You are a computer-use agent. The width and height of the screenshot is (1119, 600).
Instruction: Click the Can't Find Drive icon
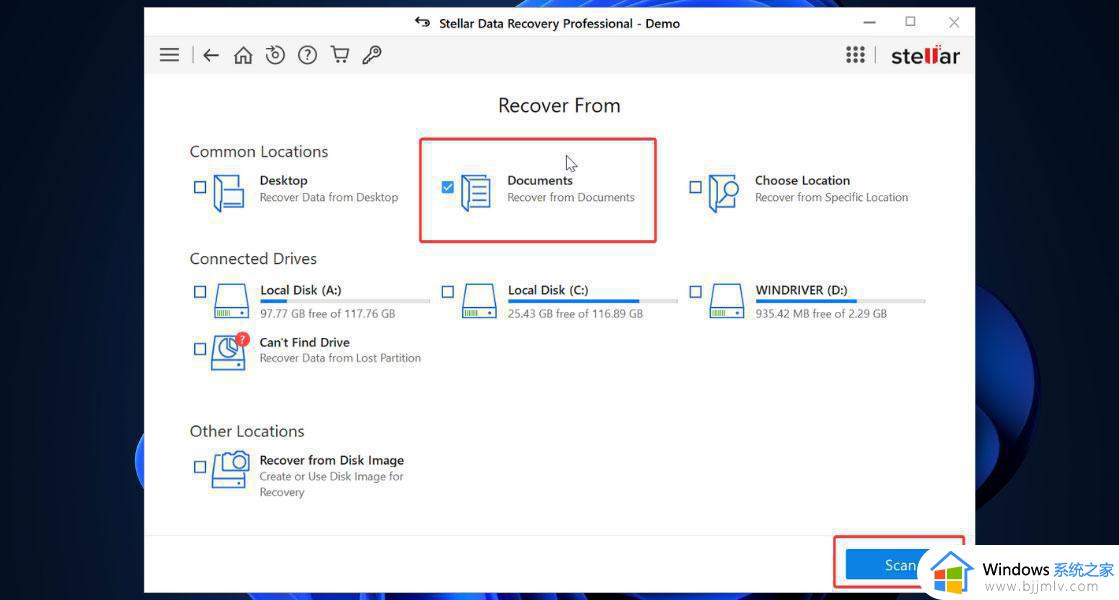point(230,352)
